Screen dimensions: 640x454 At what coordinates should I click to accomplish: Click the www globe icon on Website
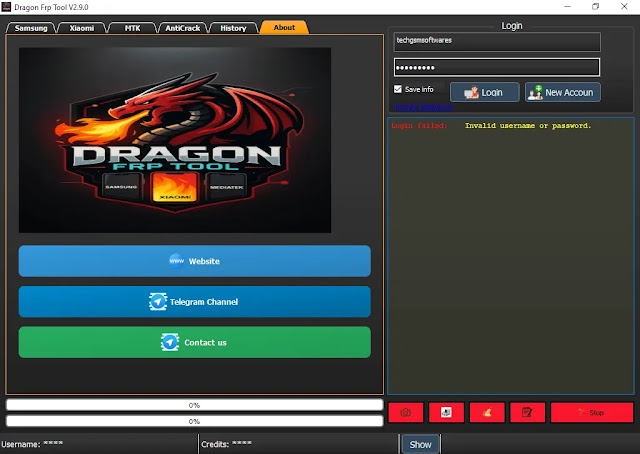(177, 260)
